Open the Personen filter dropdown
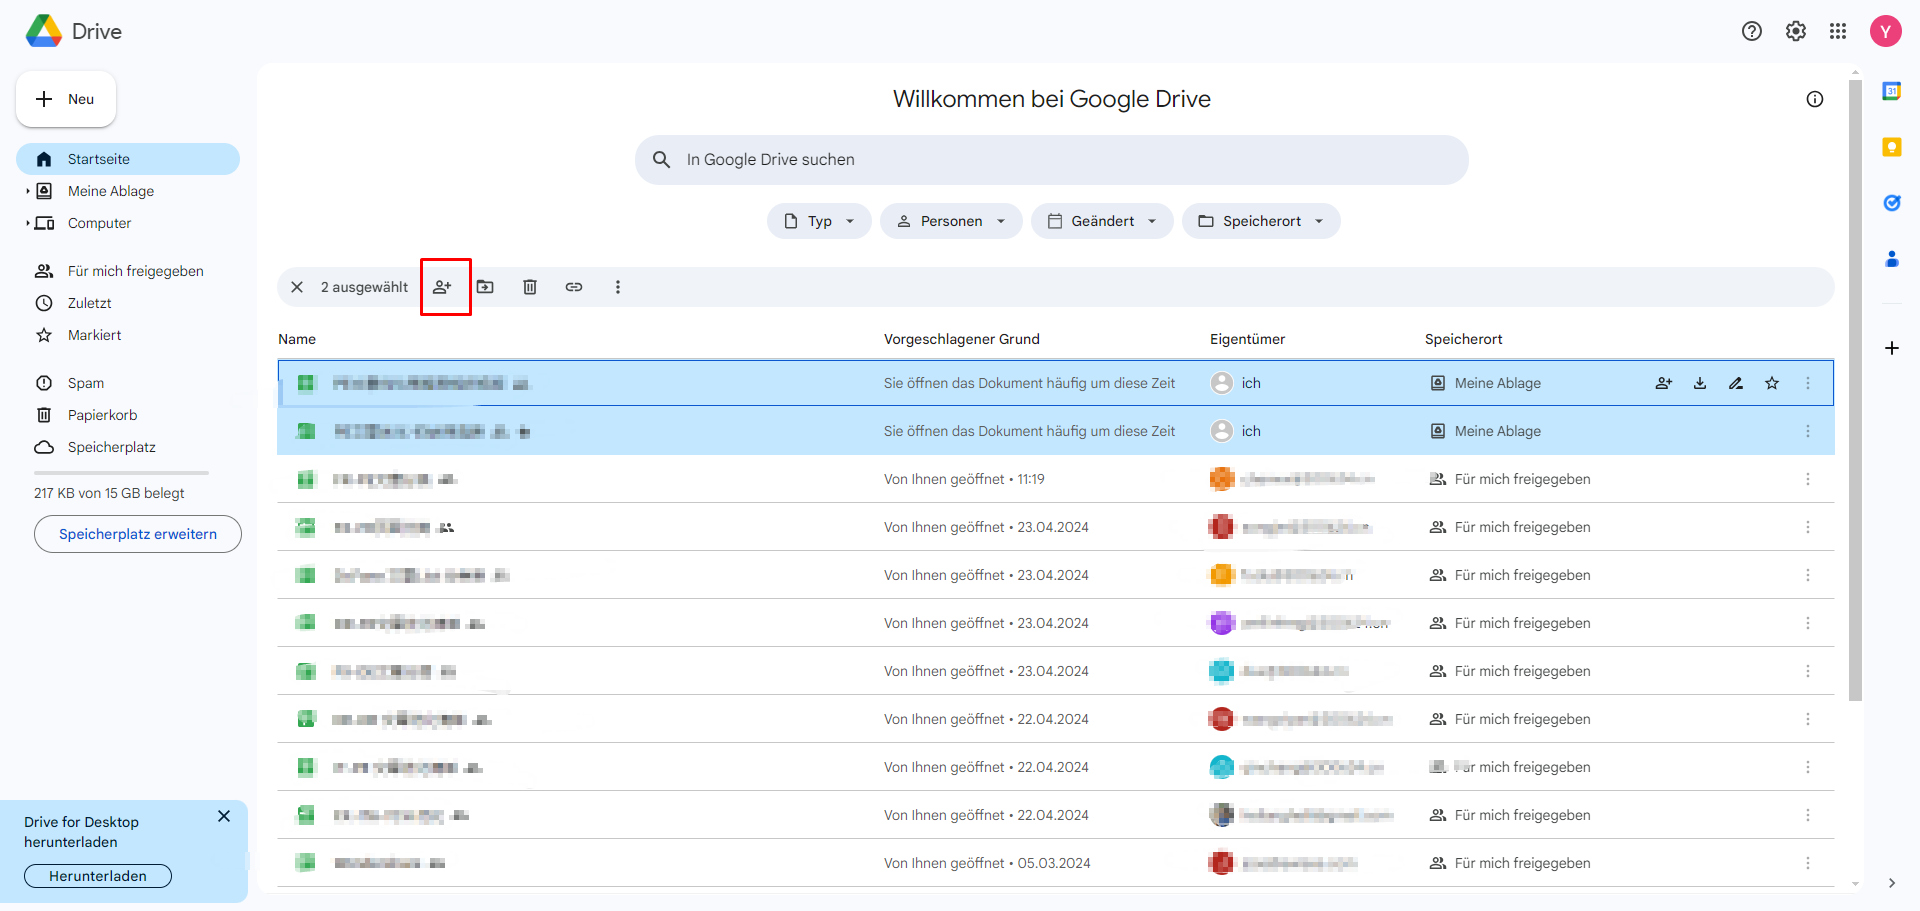 coord(951,221)
